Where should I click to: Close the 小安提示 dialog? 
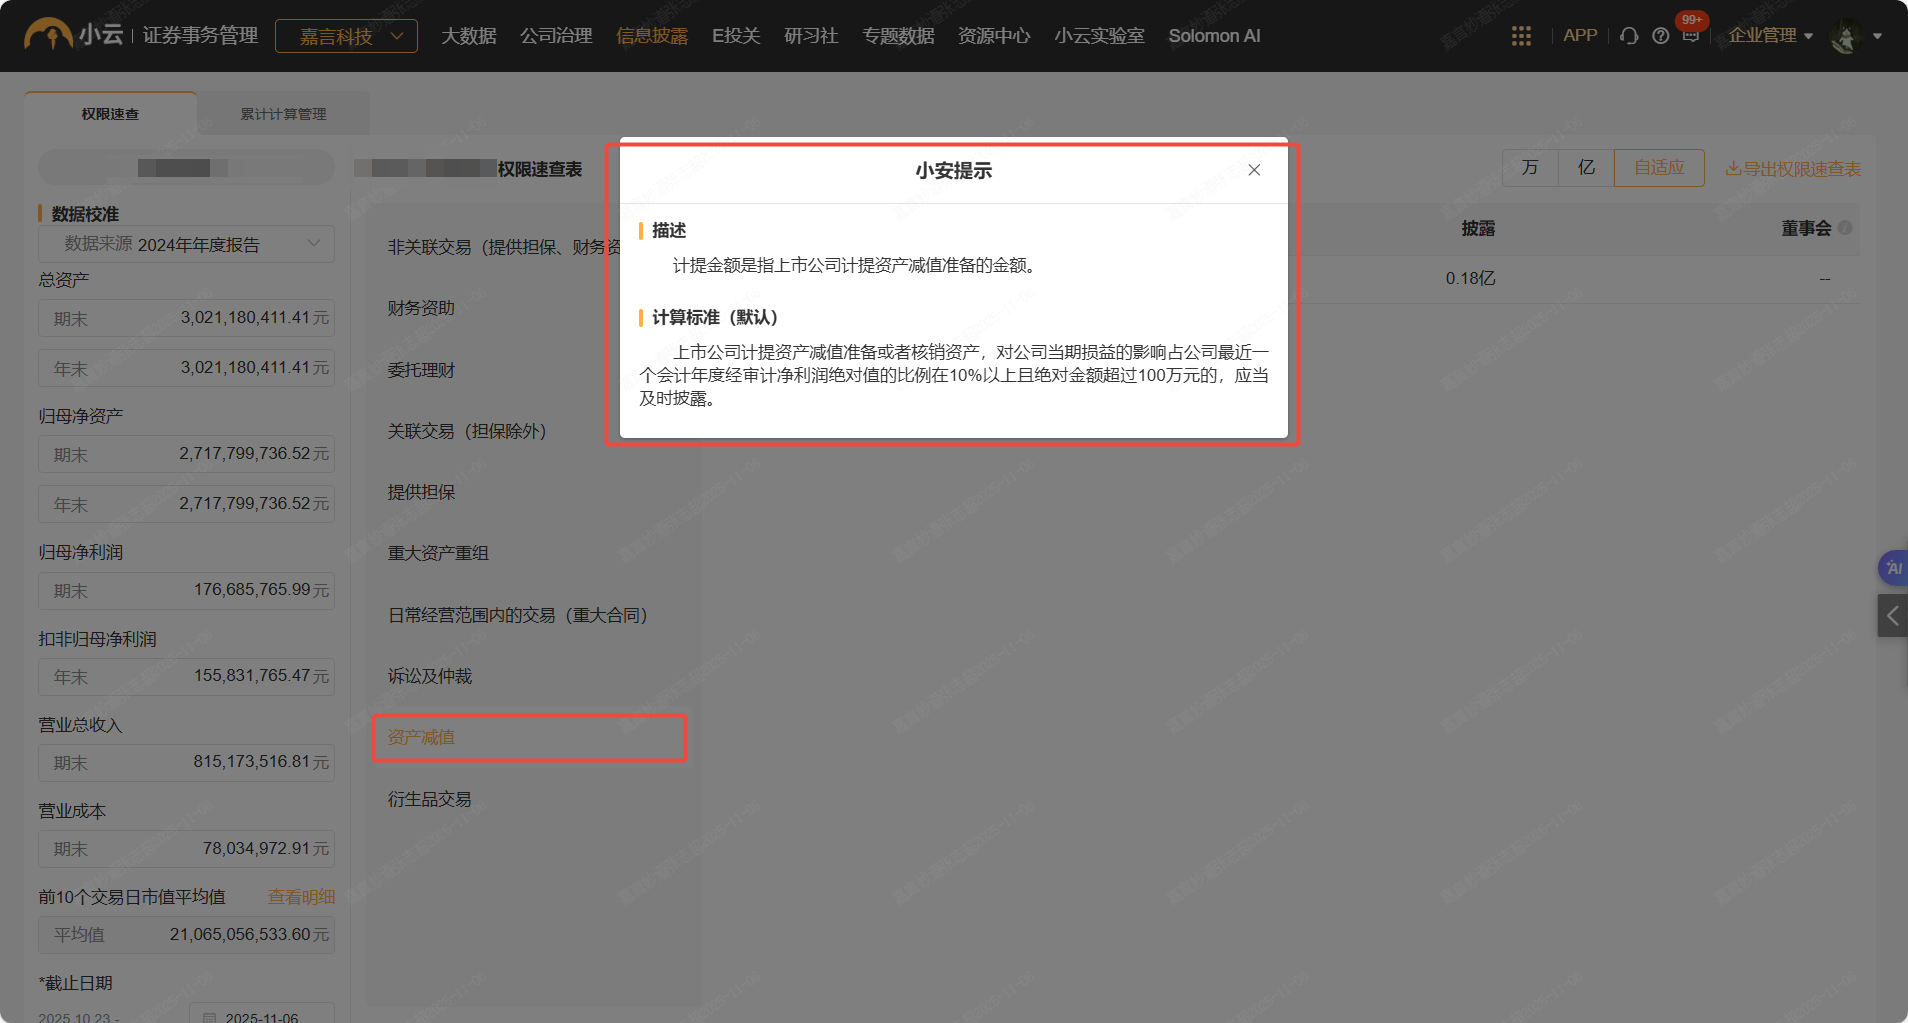coord(1254,170)
